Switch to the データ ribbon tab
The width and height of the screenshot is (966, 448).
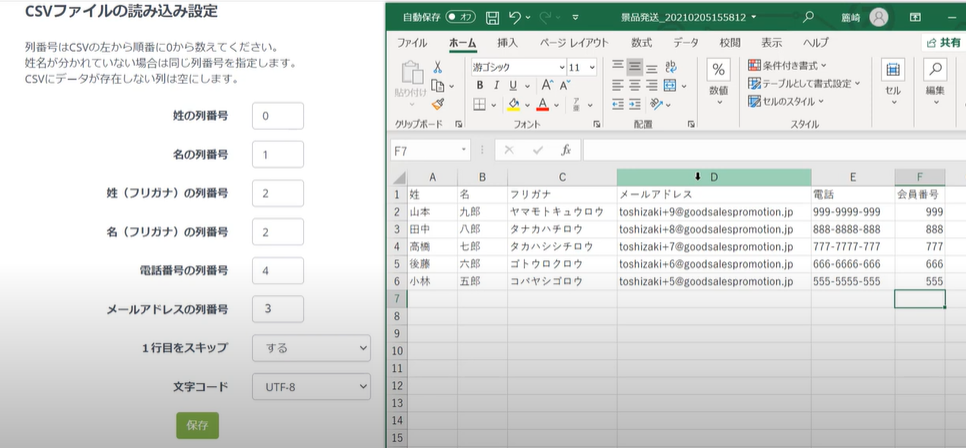(x=686, y=43)
